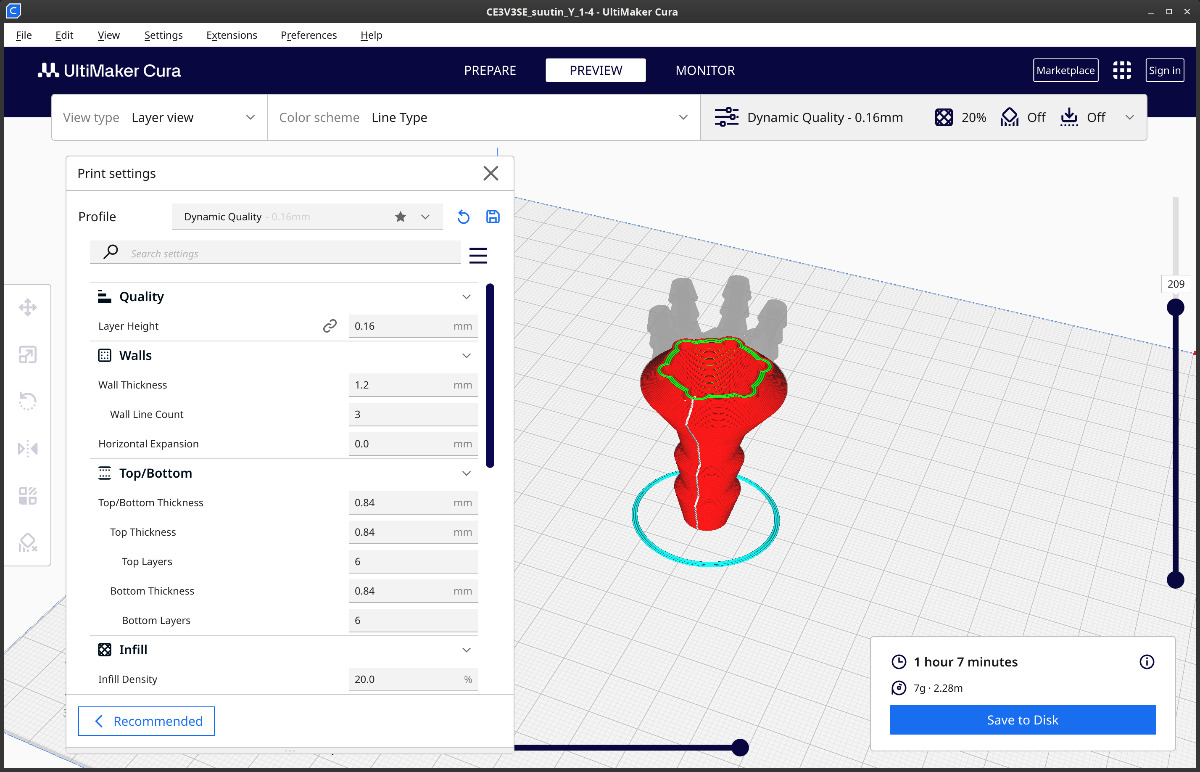Click the save profile floppy disk icon
This screenshot has height=772, width=1200.
point(492,217)
